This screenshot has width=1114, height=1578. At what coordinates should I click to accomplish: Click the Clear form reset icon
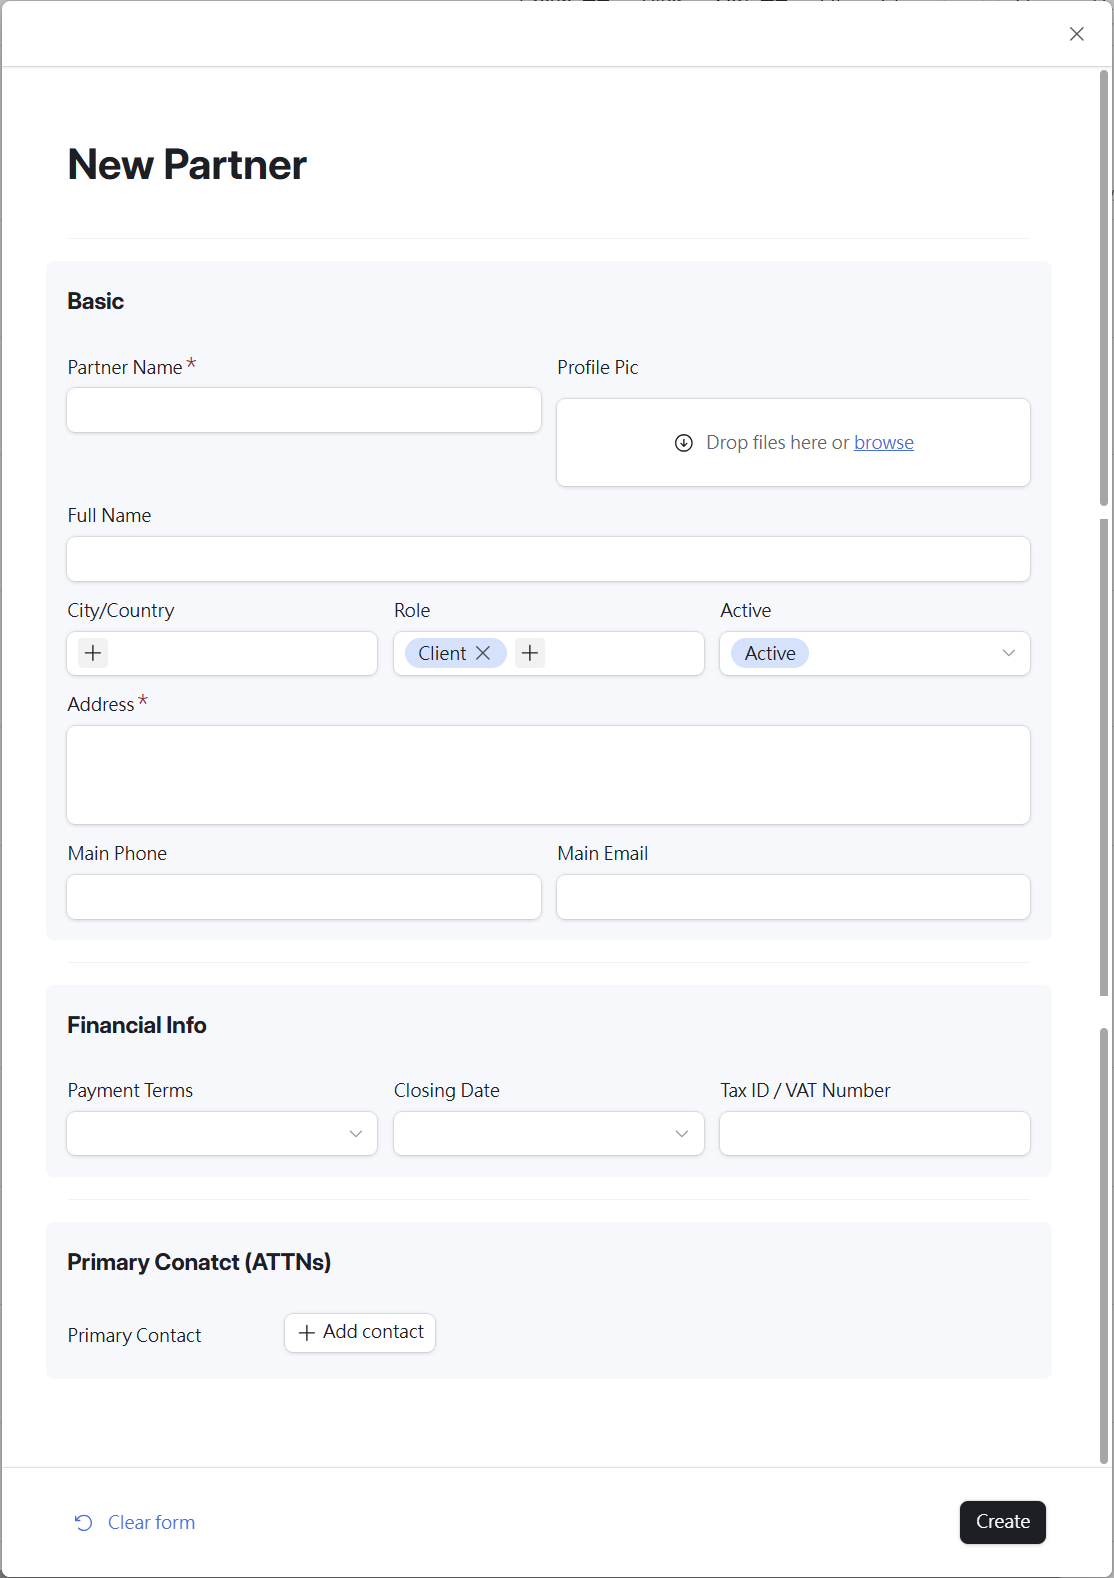84,1522
